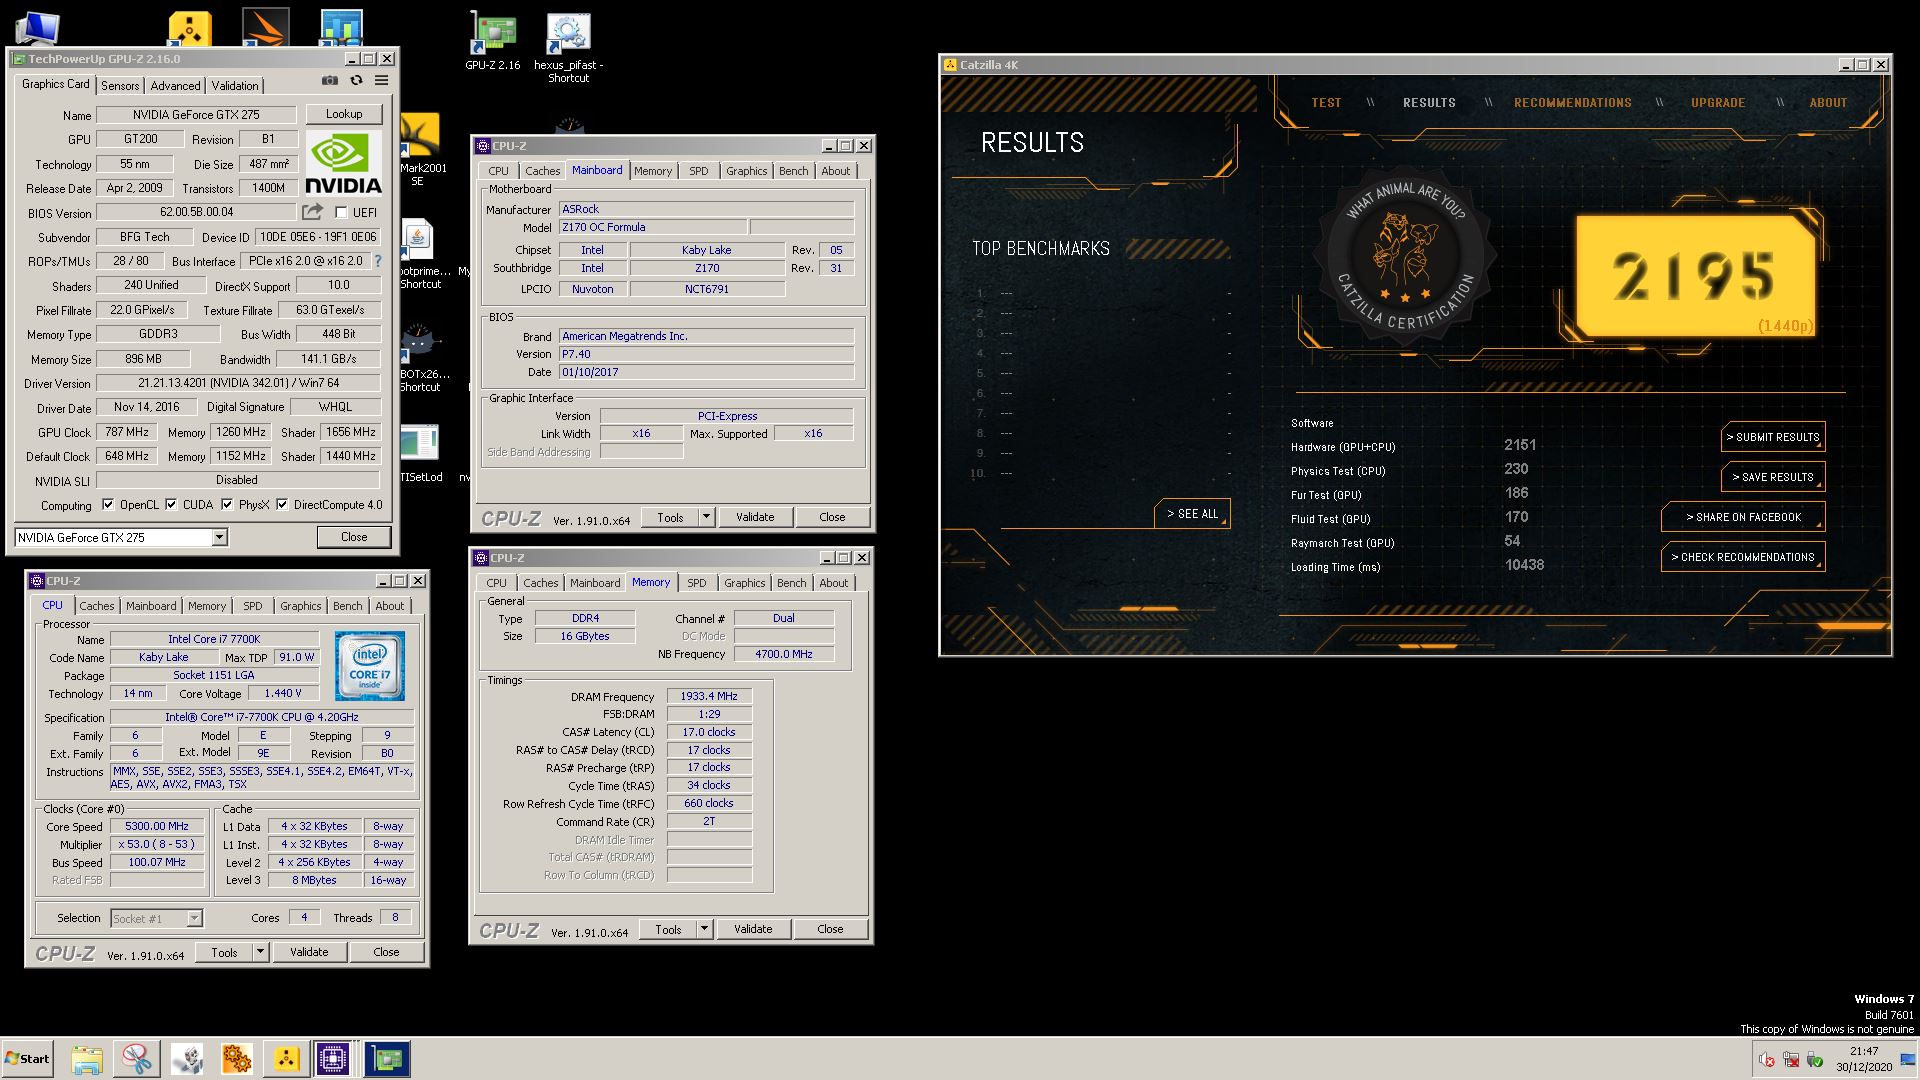Open Windows Explorer folder taskbar icon
Viewport: 1920px width, 1080px height.
pyautogui.click(x=87, y=1059)
